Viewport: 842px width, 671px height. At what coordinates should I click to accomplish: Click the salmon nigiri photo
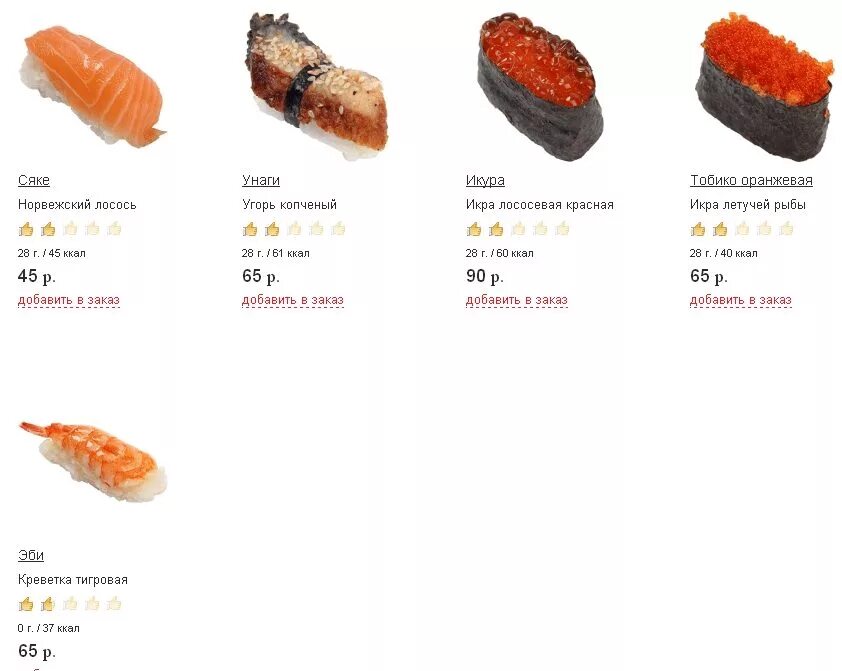pyautogui.click(x=92, y=87)
